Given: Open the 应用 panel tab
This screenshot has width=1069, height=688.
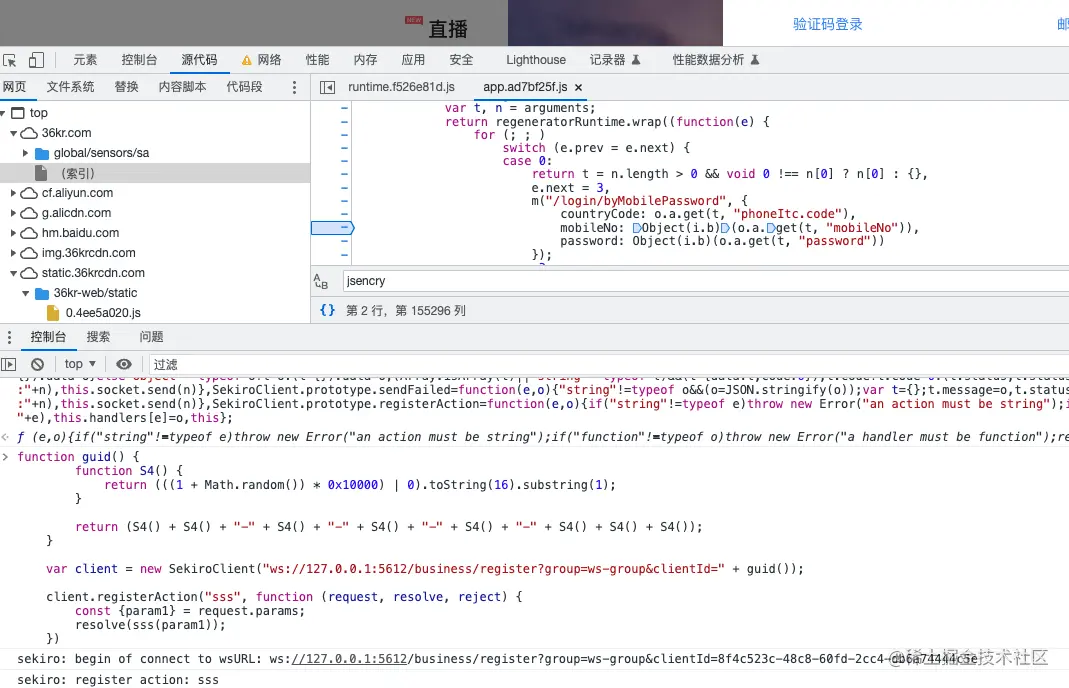Looking at the screenshot, I should point(413,60).
